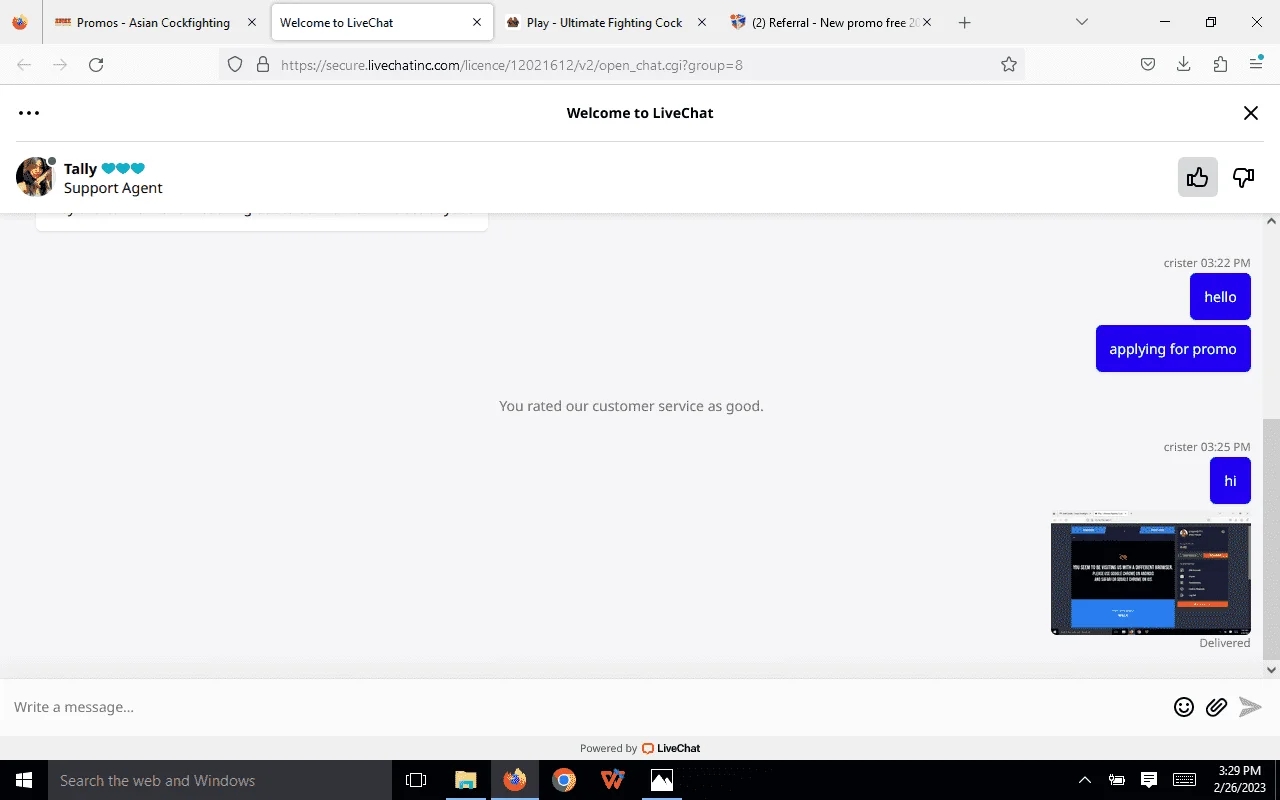The width and height of the screenshot is (1280, 800).
Task: Rate the chat as good with thumbs up
Action: pos(1197,177)
